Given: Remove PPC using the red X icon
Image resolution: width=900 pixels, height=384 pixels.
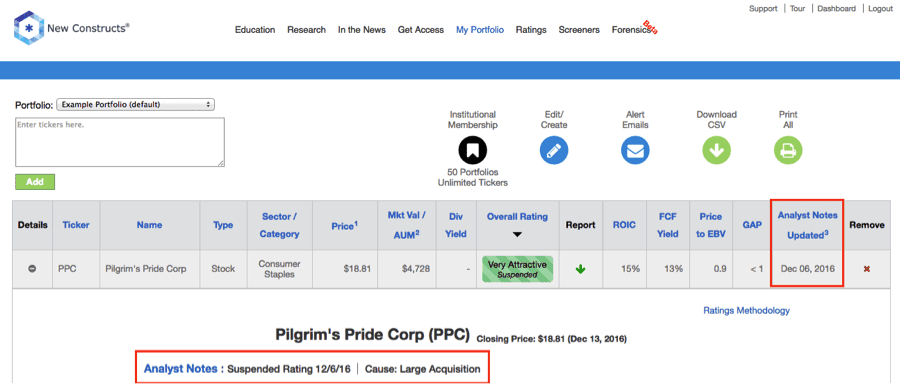Looking at the screenshot, I should click(867, 269).
